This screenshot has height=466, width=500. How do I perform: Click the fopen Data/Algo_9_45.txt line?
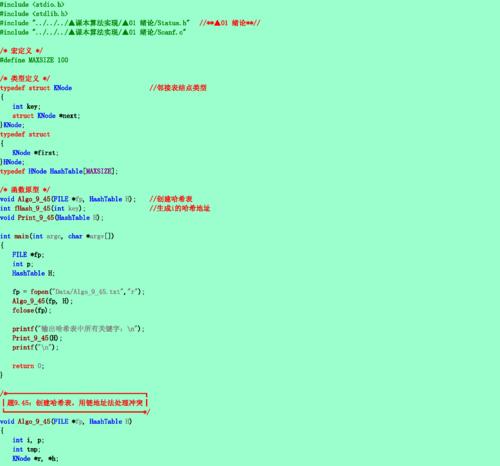click(x=78, y=292)
